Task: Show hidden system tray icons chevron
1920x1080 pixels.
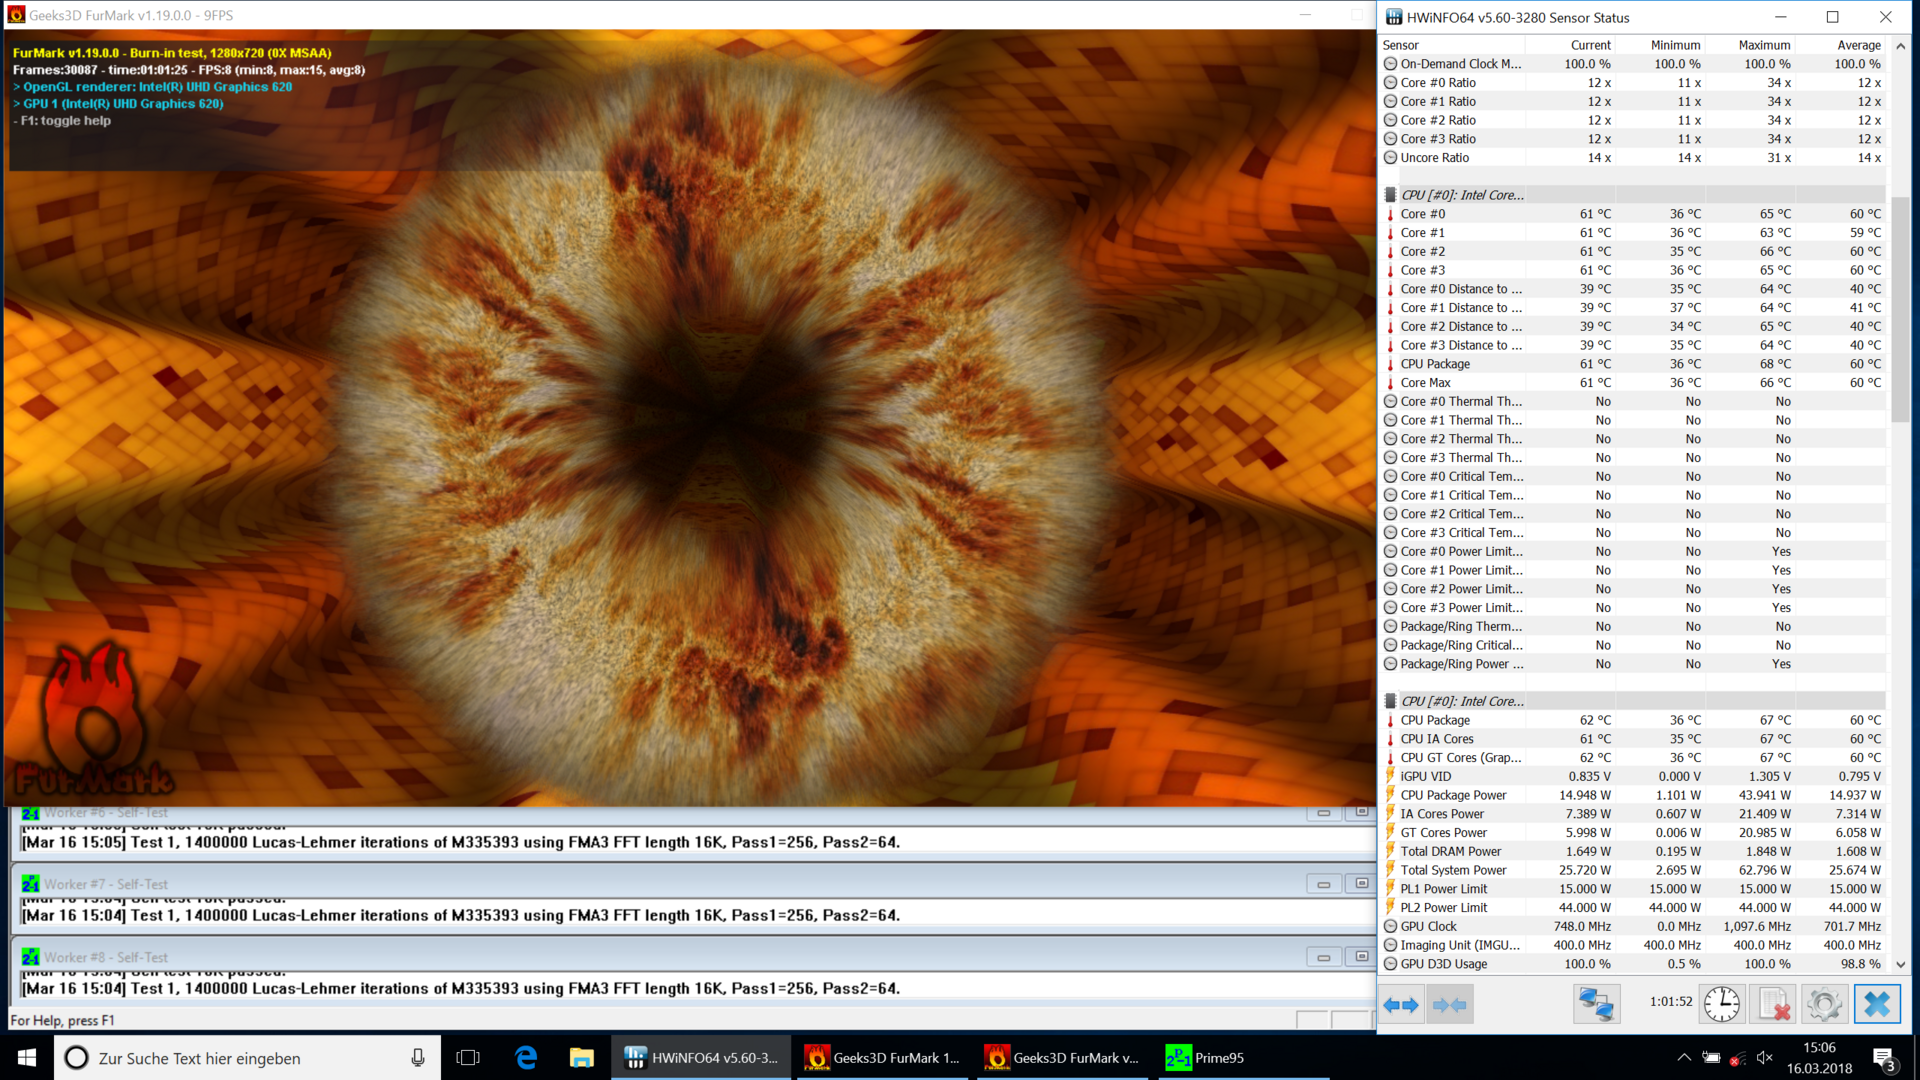Action: click(x=1684, y=1057)
